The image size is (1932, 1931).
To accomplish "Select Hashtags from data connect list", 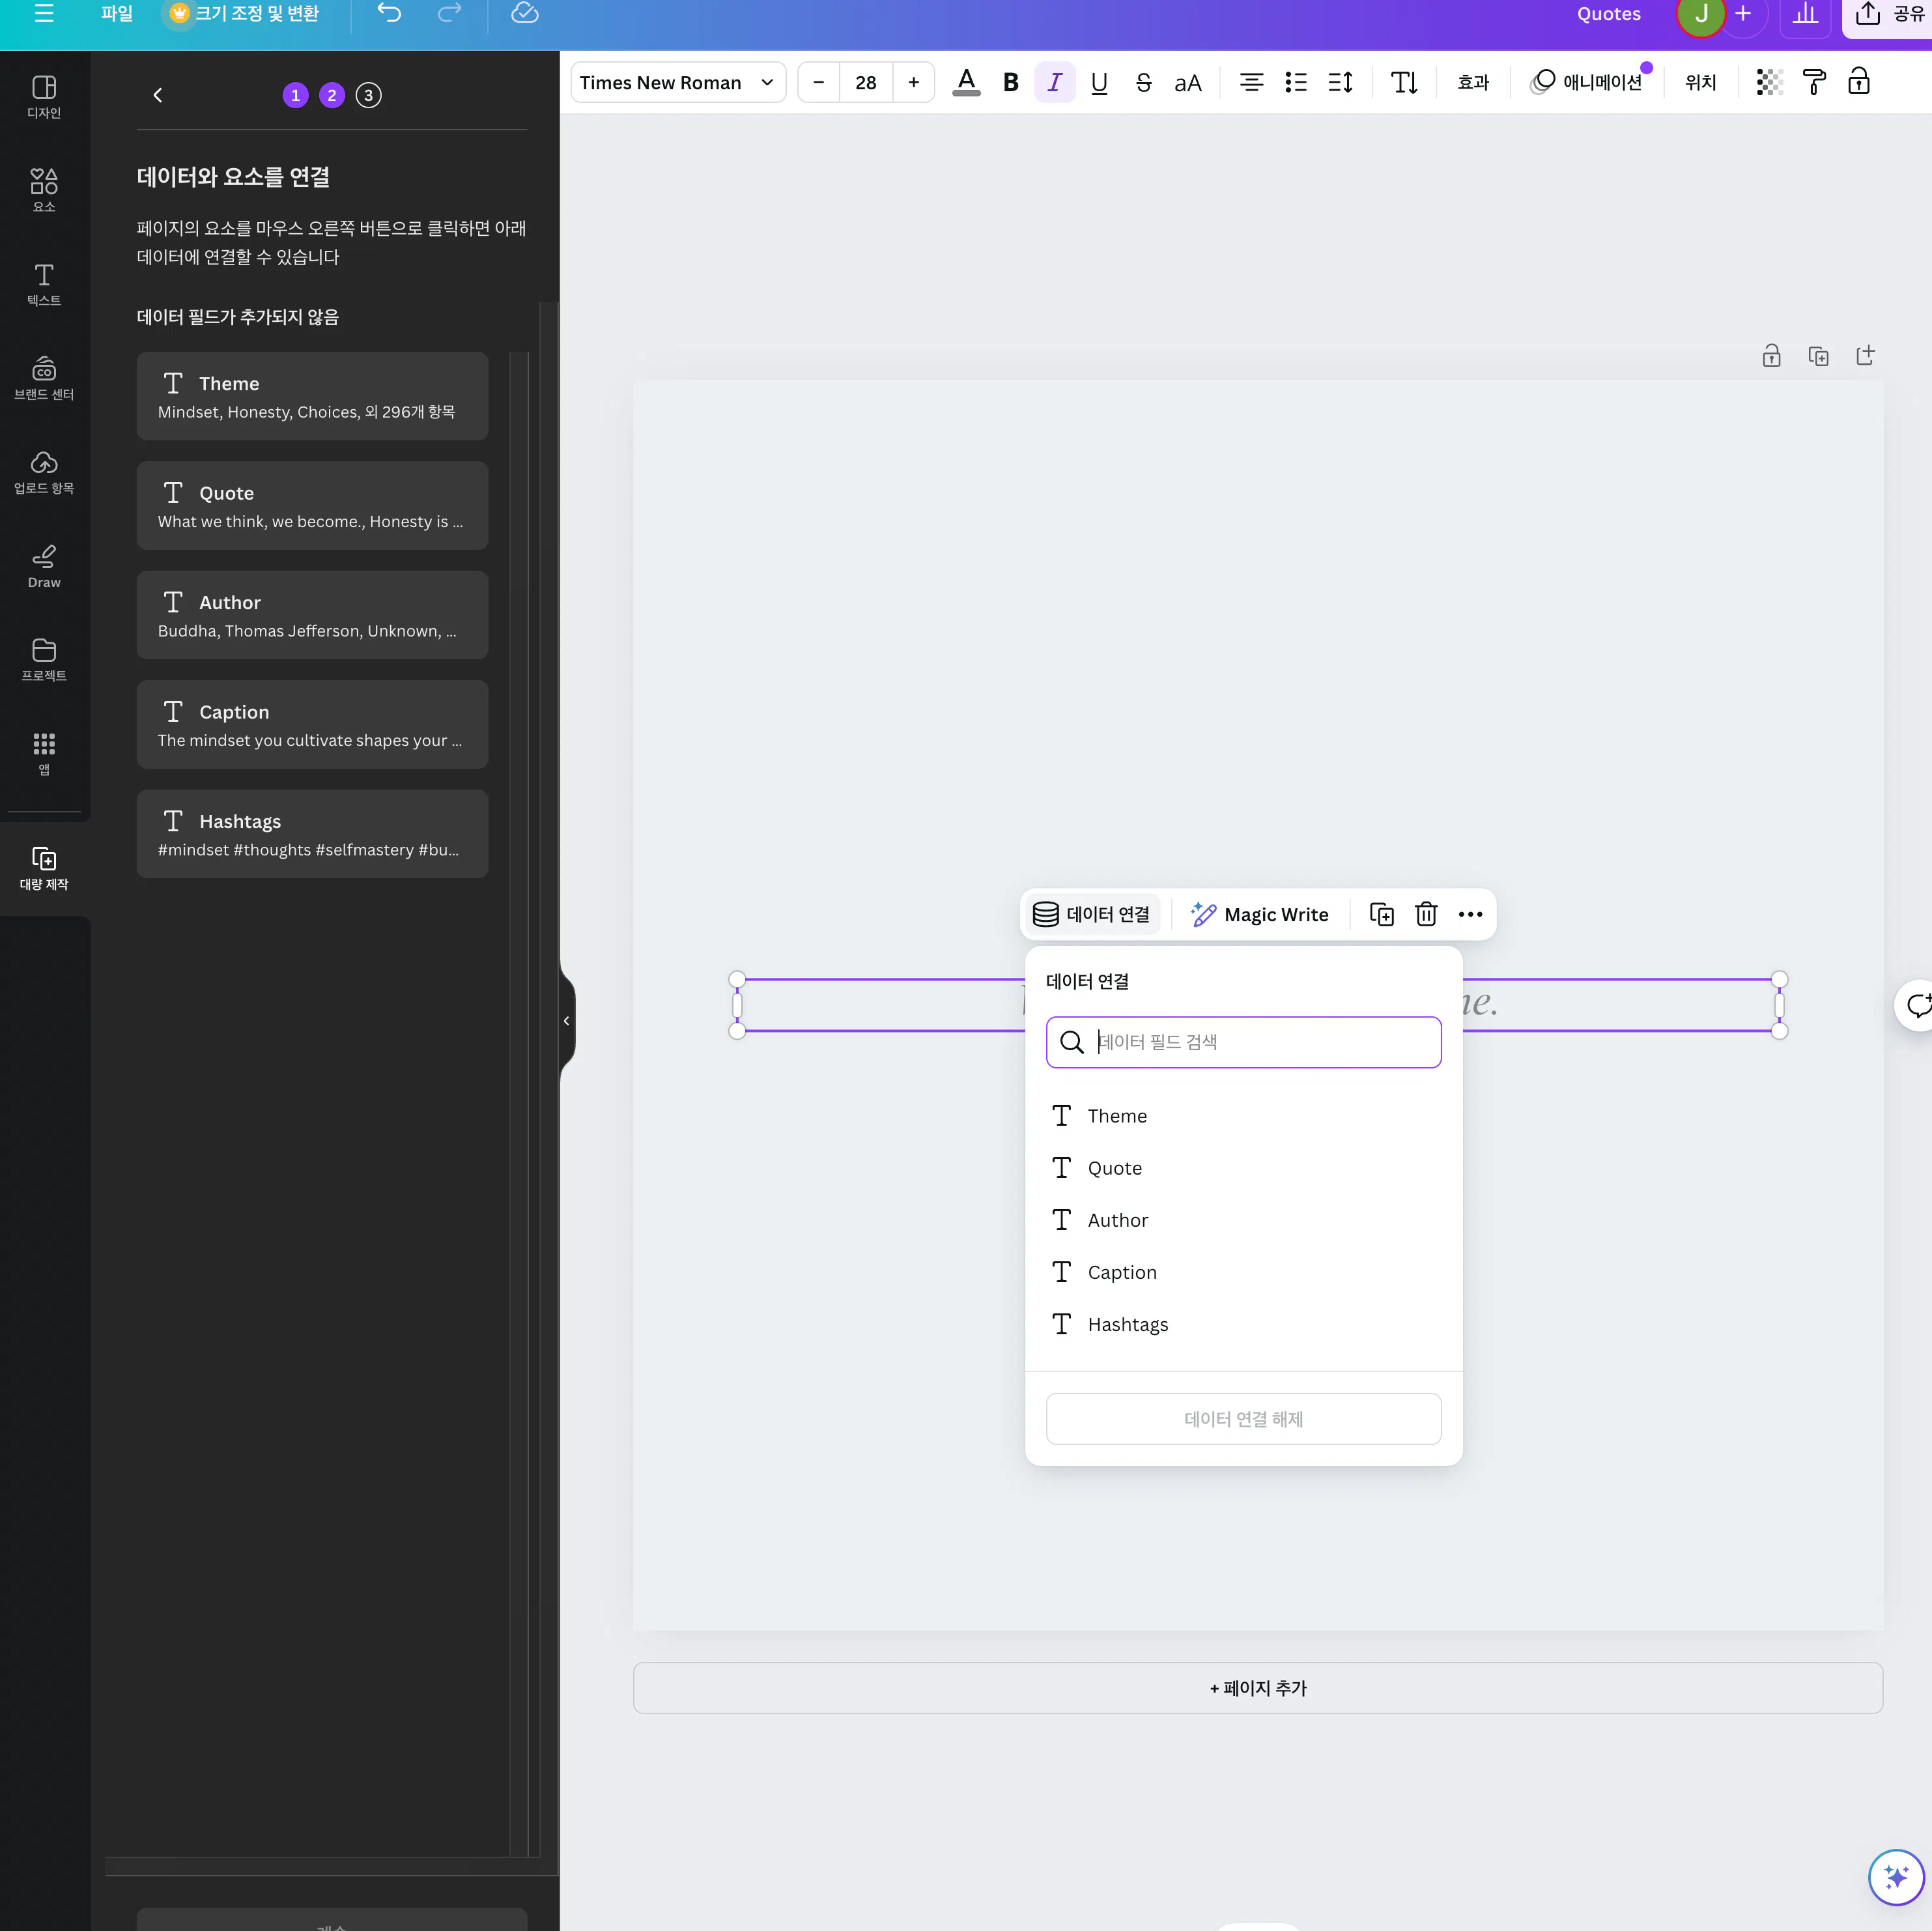I will click(1127, 1324).
